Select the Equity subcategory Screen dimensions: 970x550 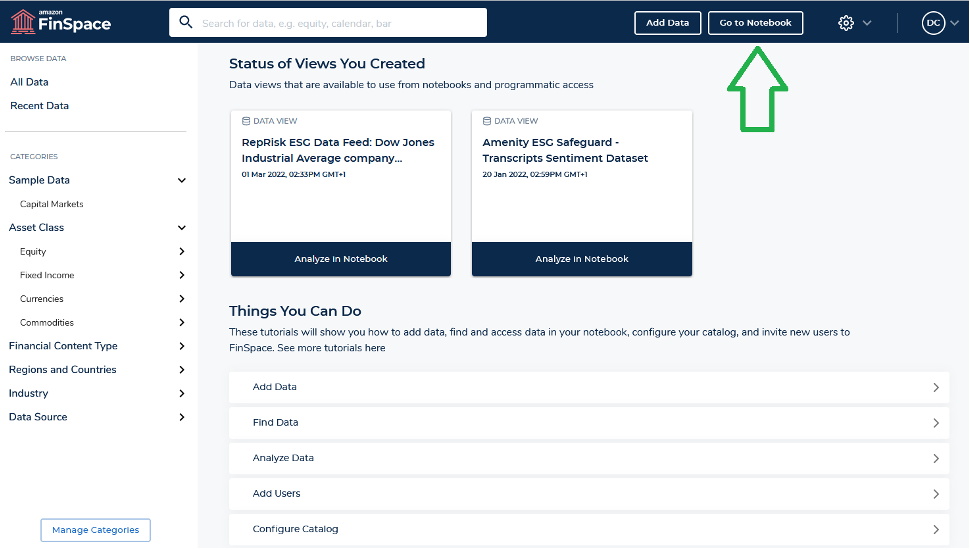point(33,252)
